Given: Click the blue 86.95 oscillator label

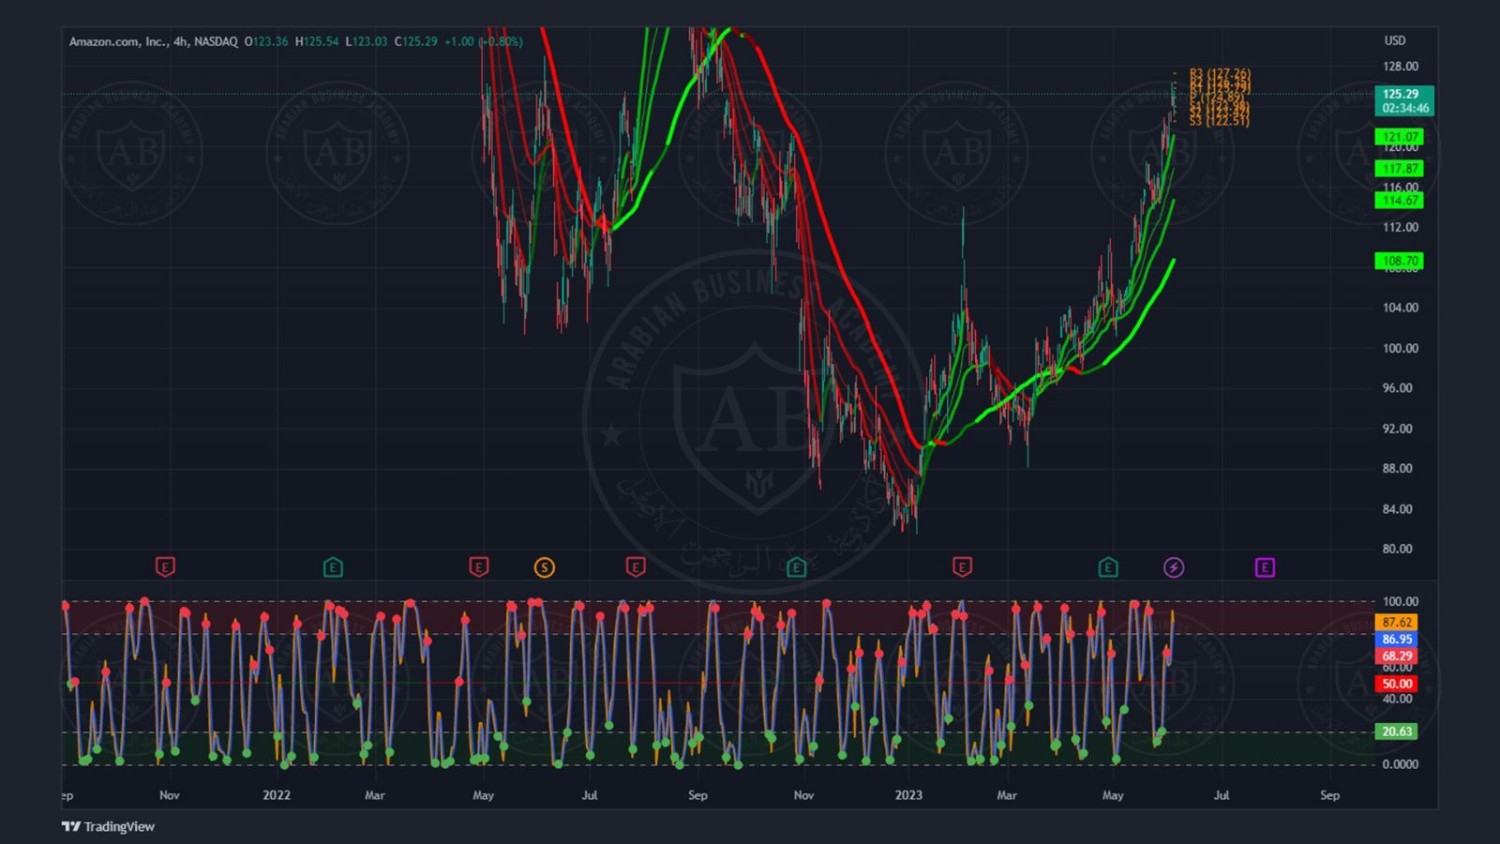Looking at the screenshot, I should [1397, 639].
